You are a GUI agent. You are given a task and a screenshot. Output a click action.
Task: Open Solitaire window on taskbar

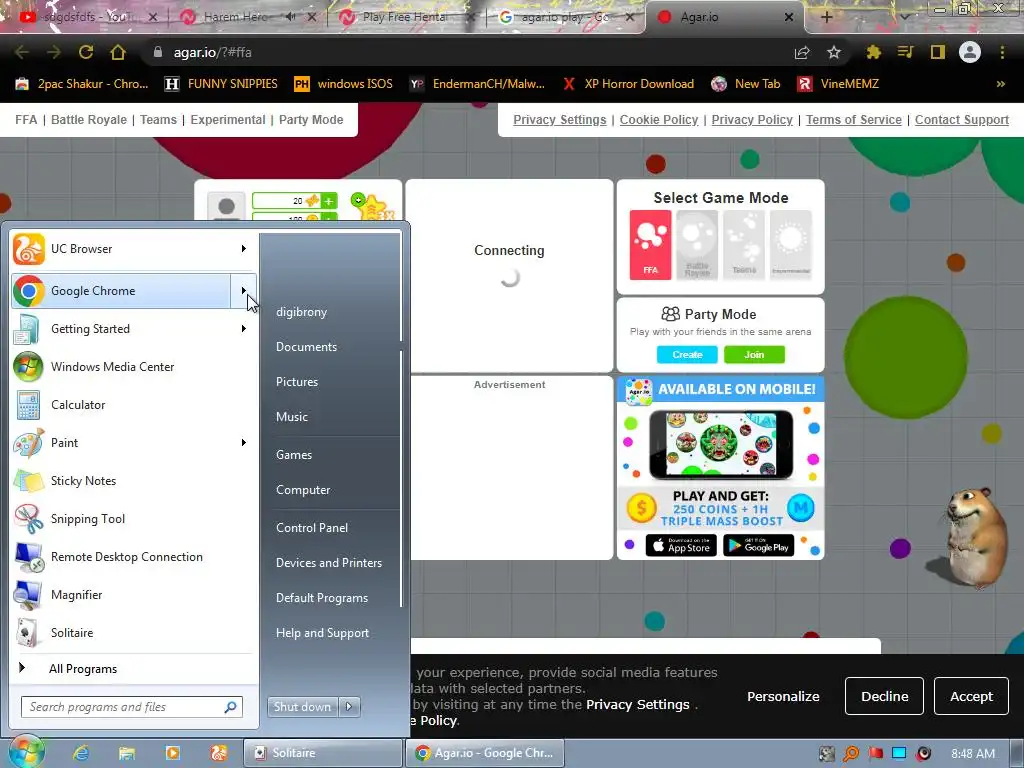coord(323,753)
